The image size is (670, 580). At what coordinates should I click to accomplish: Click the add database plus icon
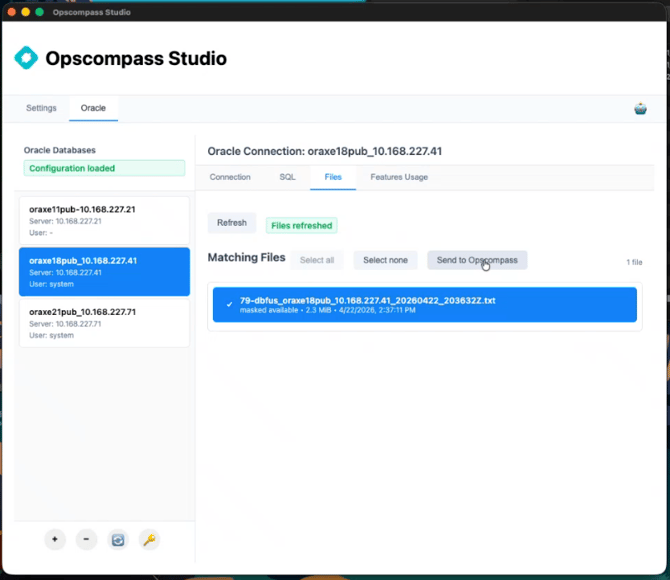coord(55,539)
